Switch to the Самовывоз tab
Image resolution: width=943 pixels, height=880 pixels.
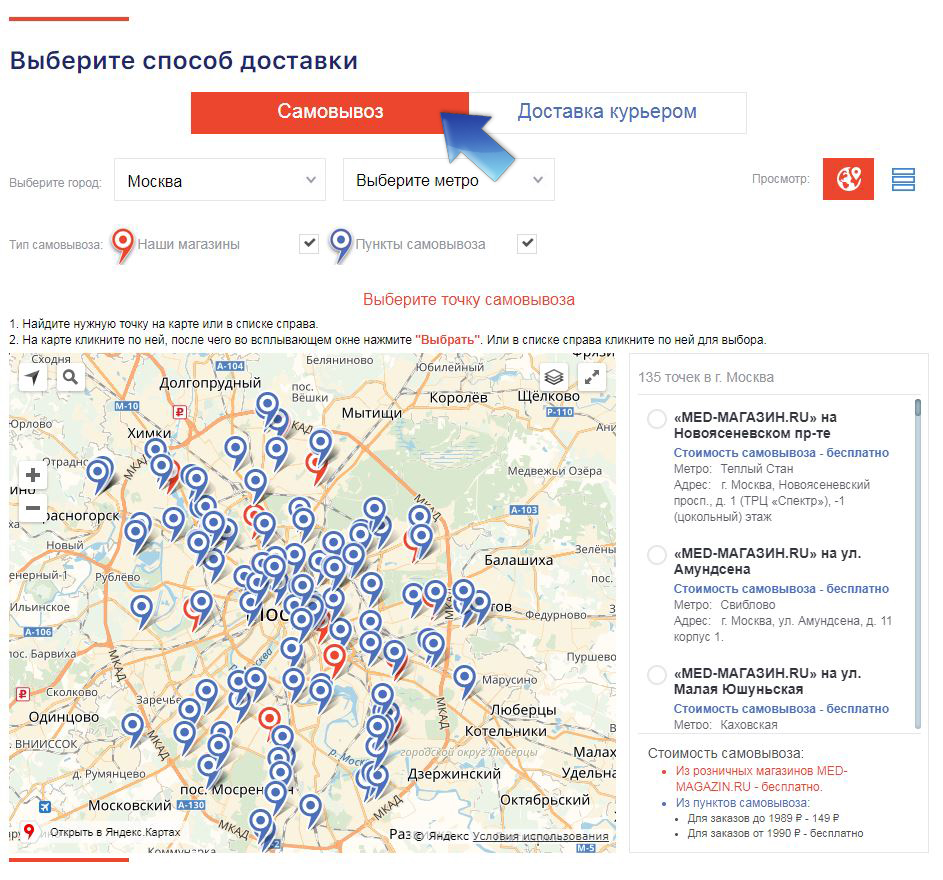click(x=330, y=112)
